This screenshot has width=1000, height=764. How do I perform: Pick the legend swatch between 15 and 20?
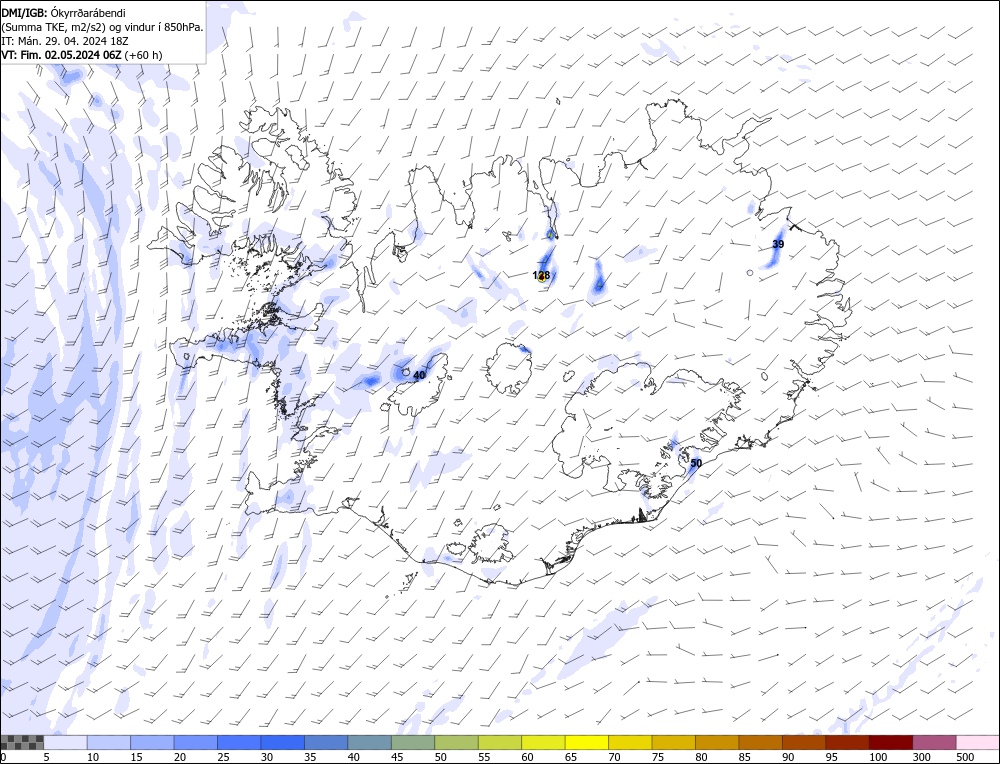(152, 742)
